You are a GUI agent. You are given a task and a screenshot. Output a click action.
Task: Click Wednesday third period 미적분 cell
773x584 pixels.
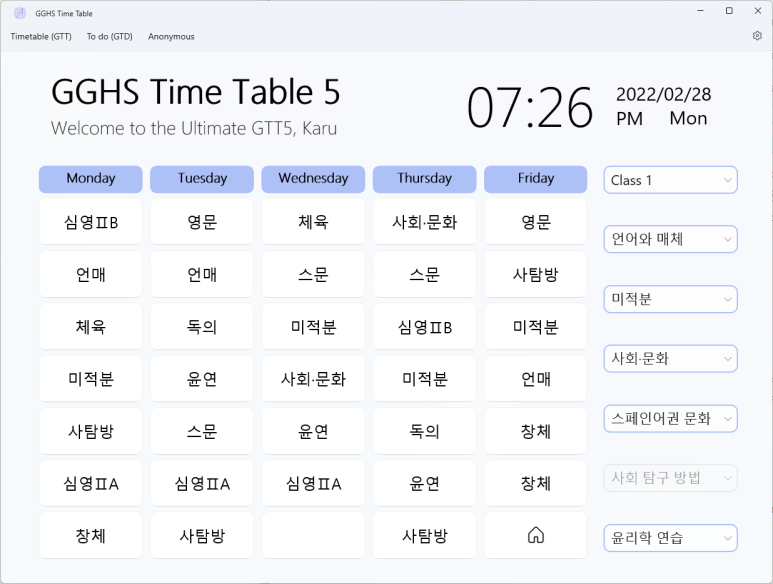tap(313, 326)
